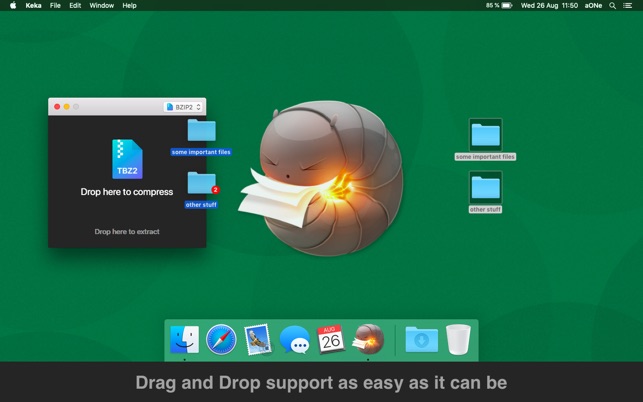
Task: Open Finder from the Dock
Action: pos(184,340)
